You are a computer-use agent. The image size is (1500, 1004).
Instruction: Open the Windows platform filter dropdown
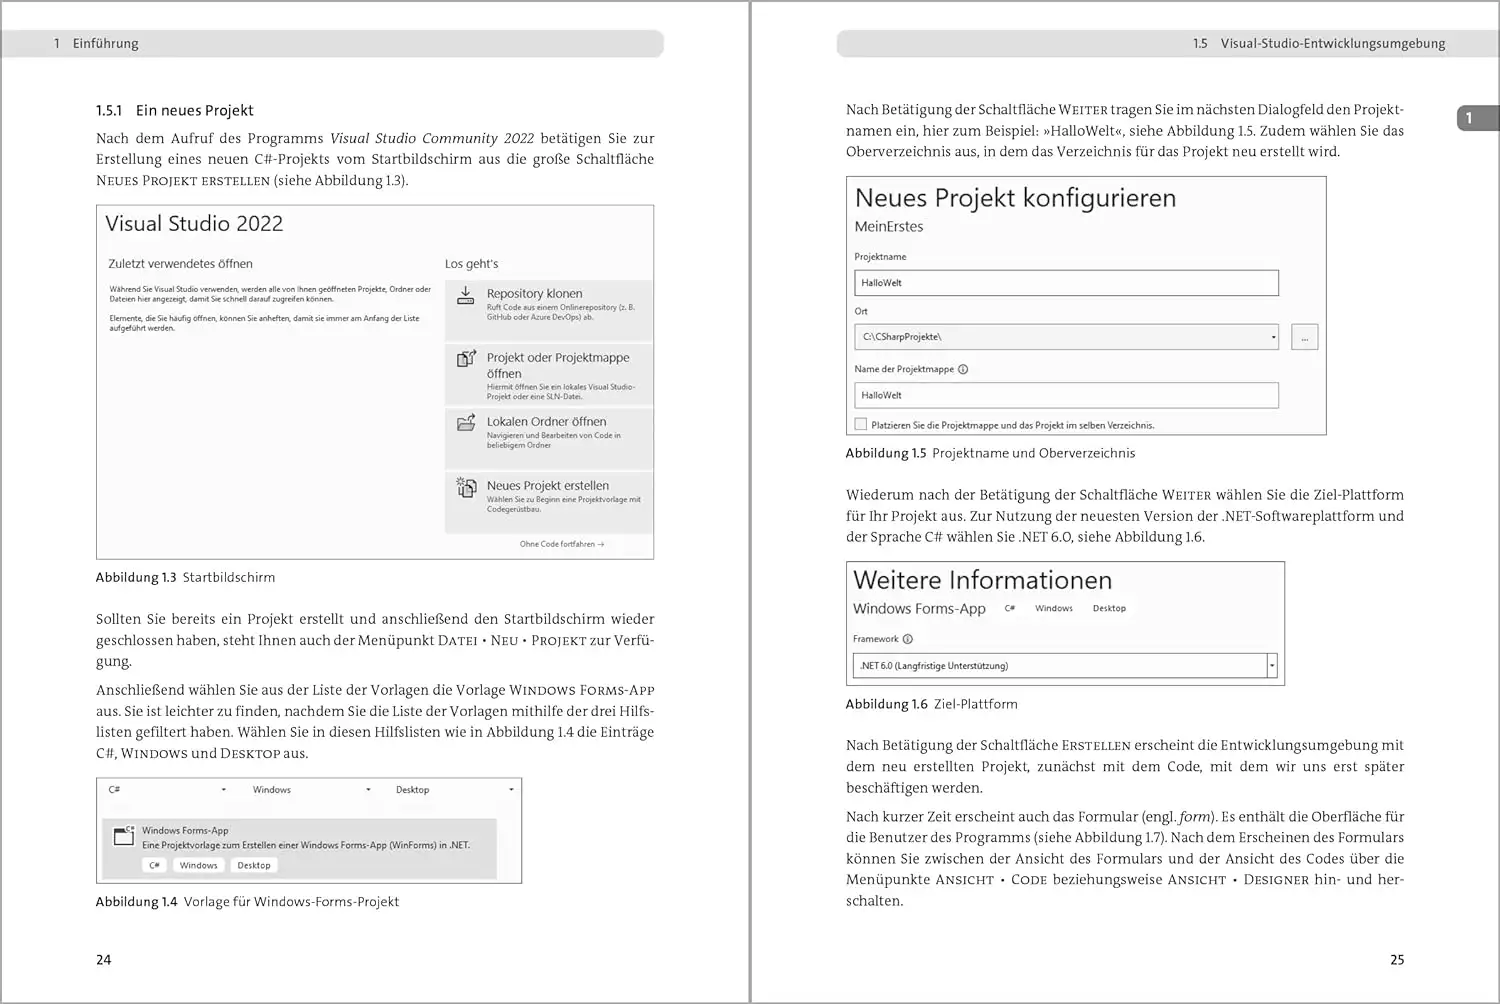click(368, 790)
